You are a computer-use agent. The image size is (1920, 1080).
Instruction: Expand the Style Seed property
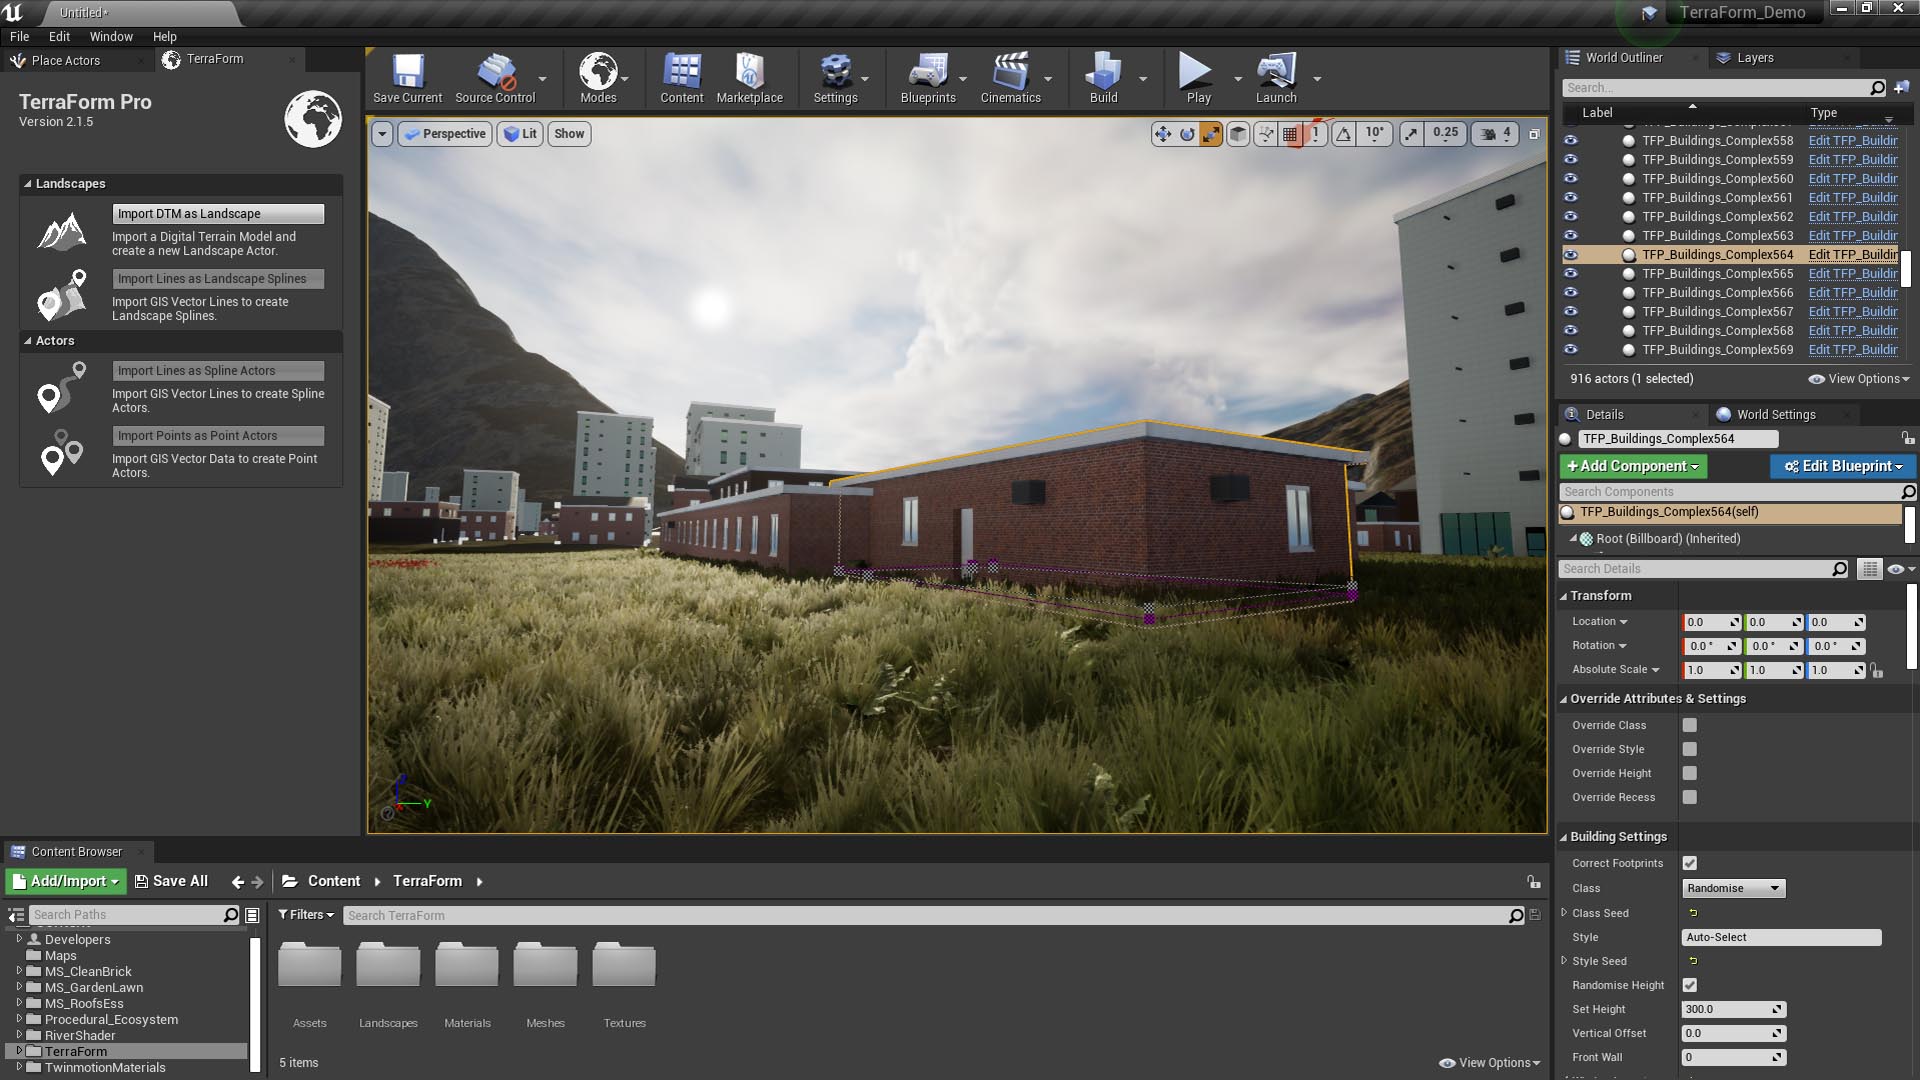point(1564,961)
